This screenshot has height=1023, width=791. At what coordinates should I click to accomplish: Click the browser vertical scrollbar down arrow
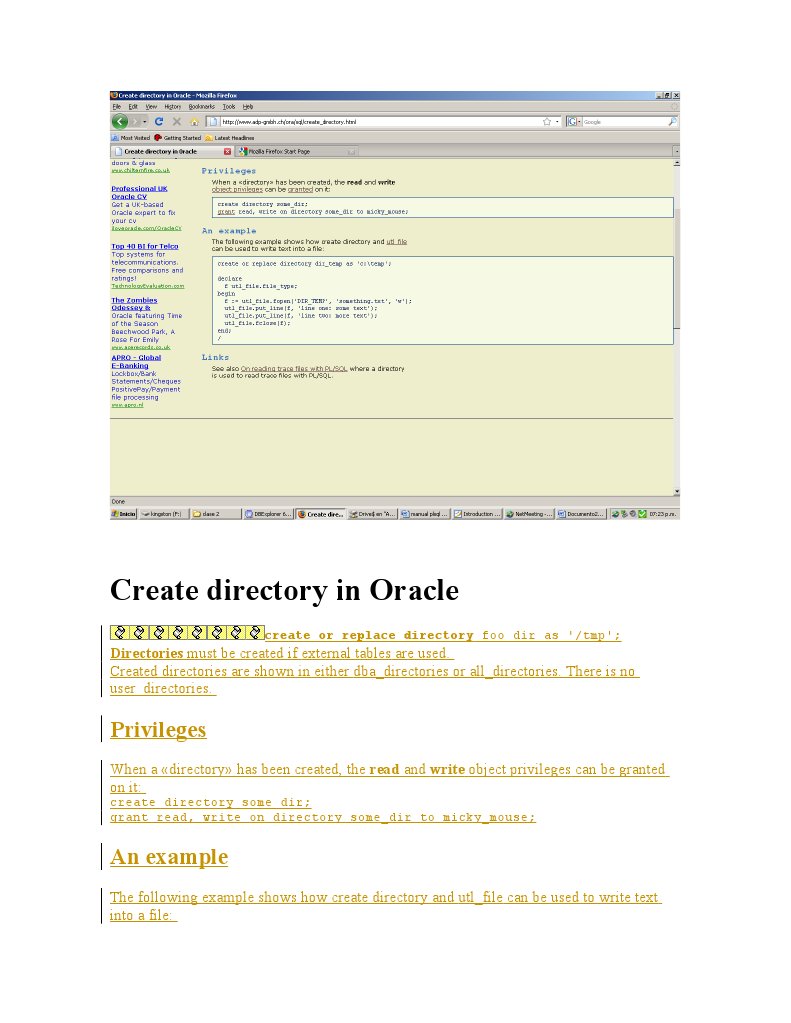[x=676, y=491]
